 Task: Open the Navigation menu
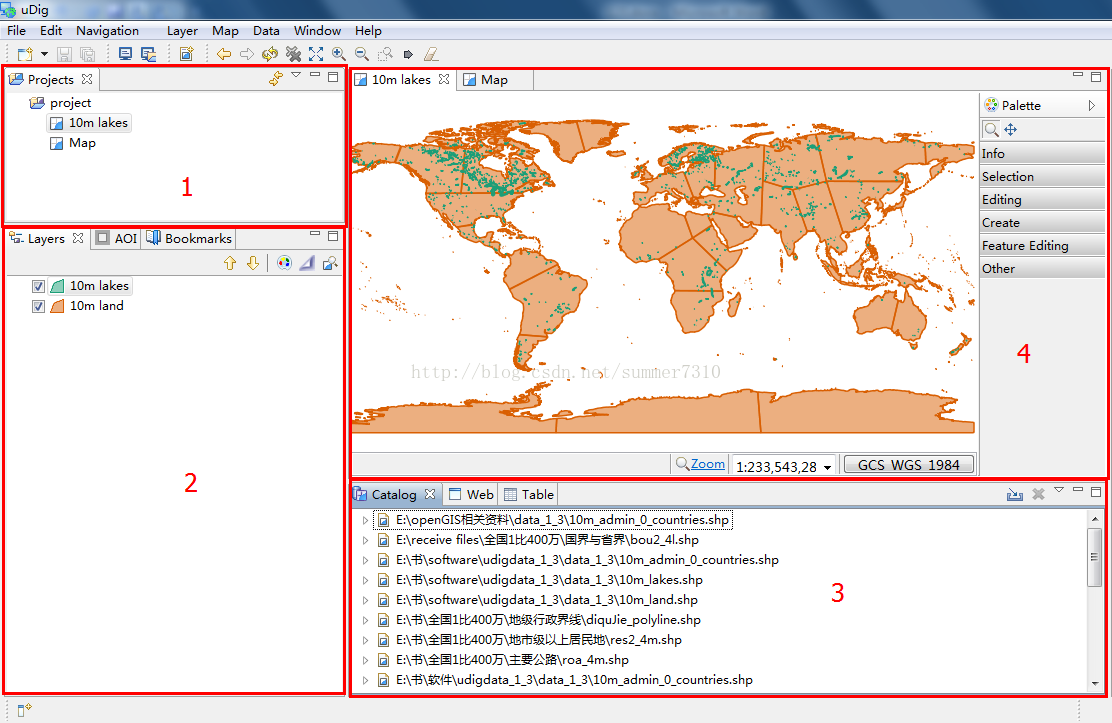(107, 31)
